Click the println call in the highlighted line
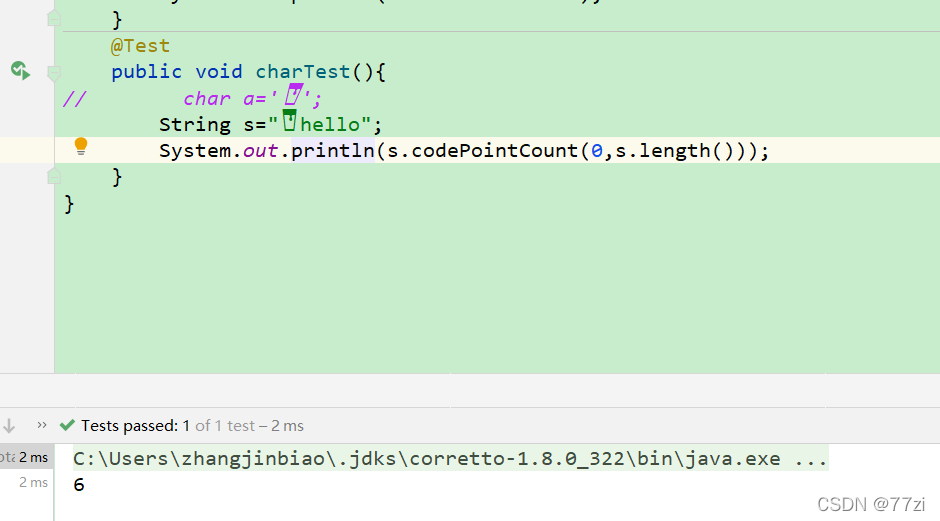Screen dimensions: 940x521 click(333, 150)
